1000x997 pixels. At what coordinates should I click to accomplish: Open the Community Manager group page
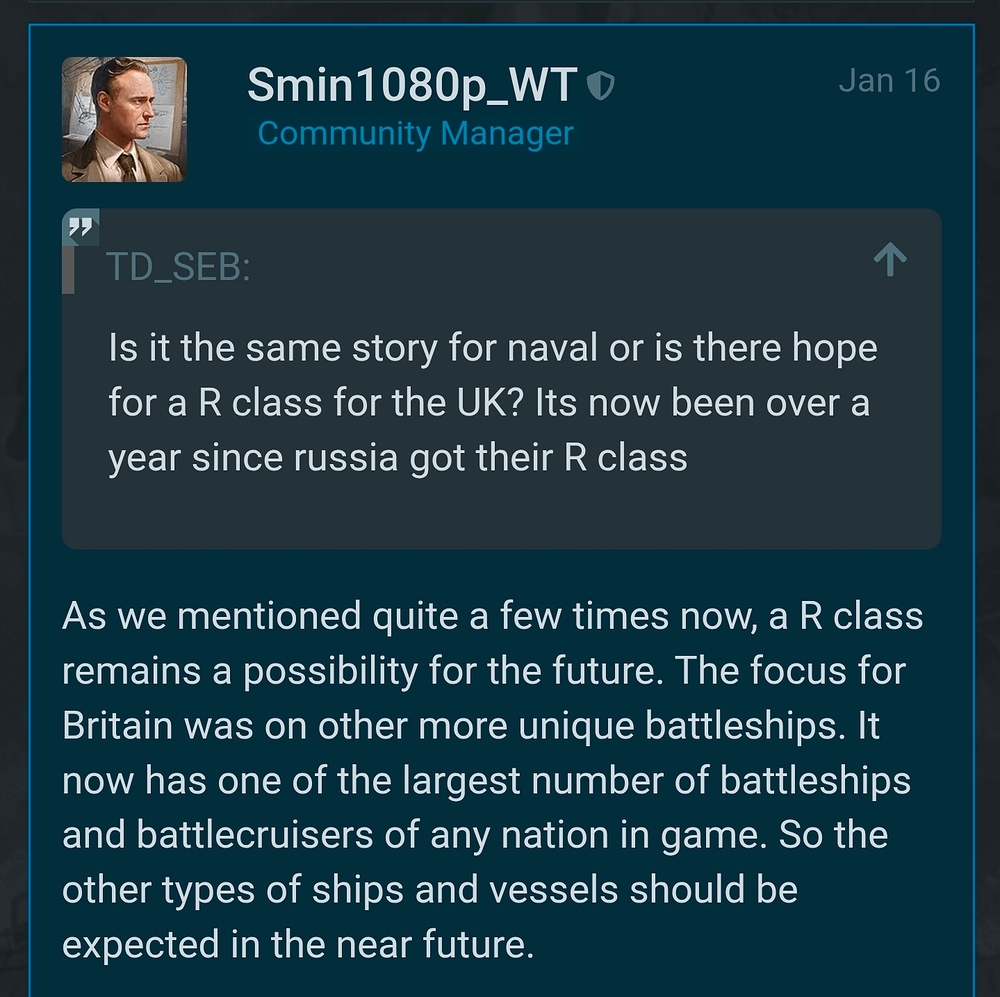415,133
